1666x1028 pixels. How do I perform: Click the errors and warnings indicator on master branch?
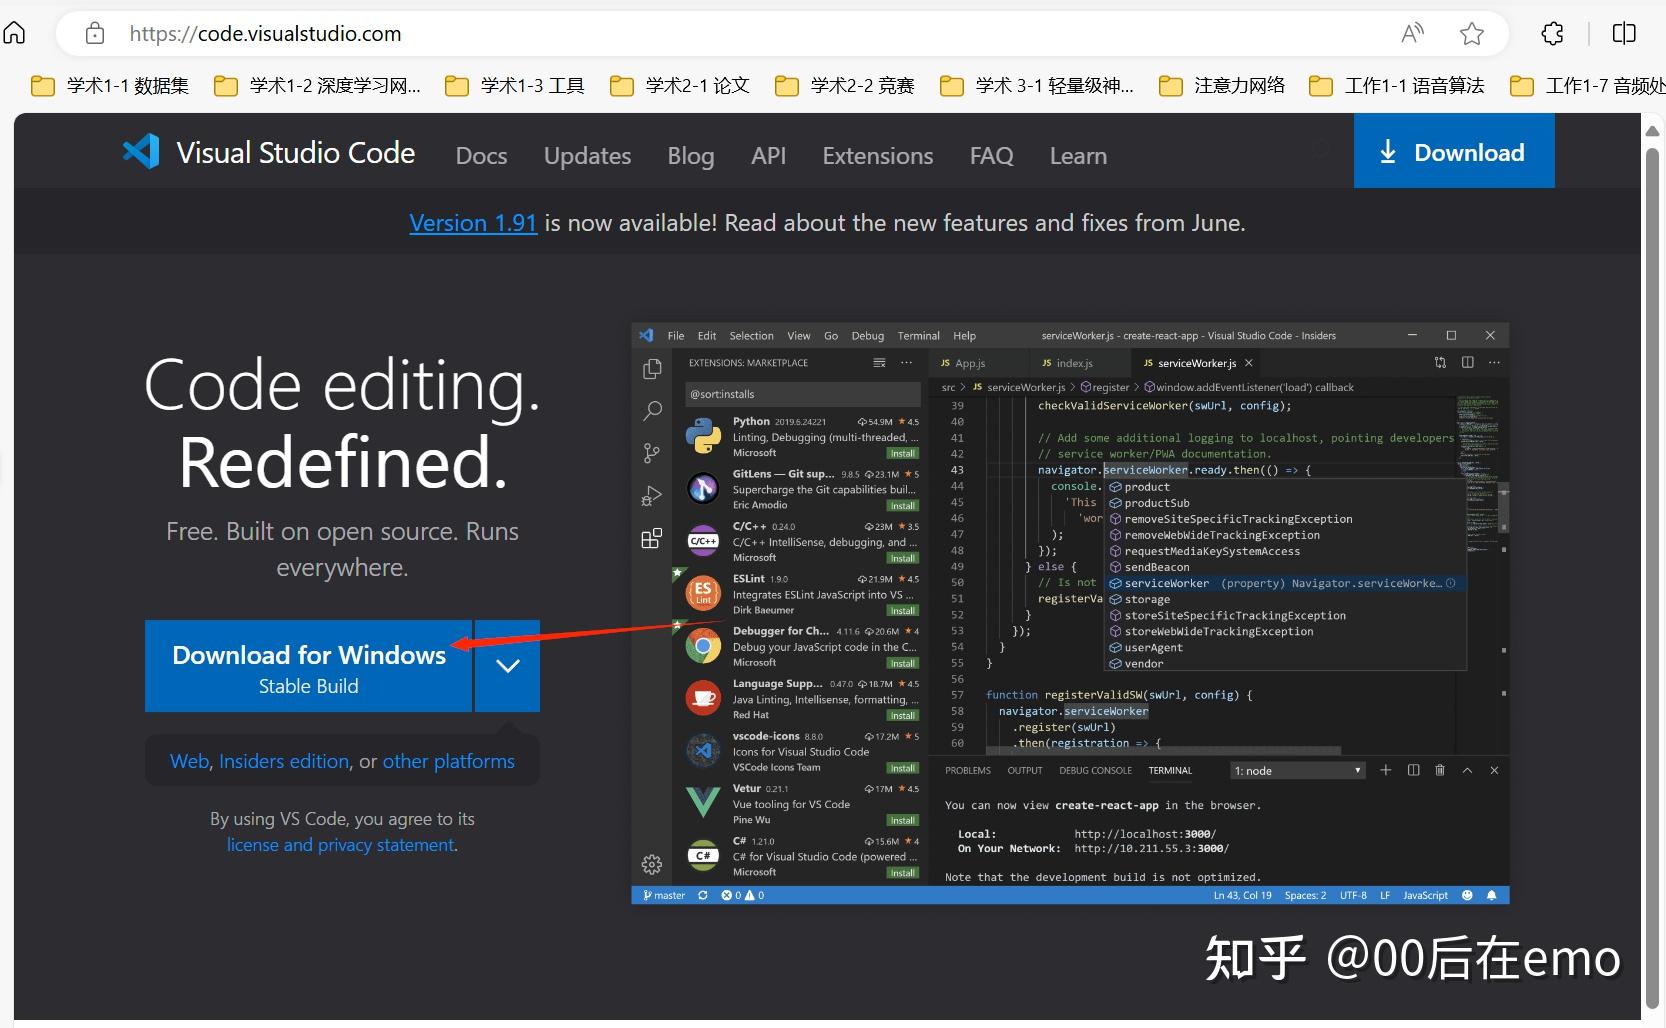pos(741,895)
